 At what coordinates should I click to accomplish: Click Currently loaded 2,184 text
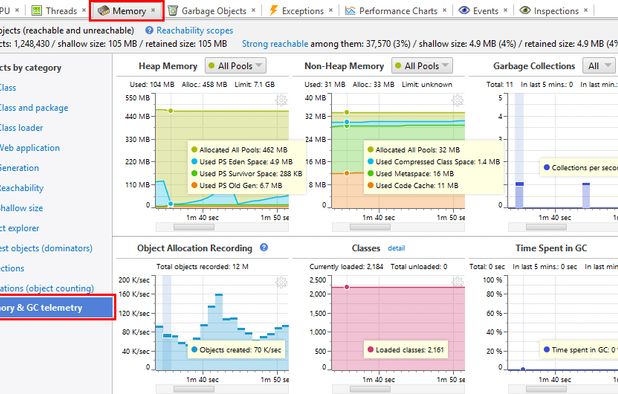(346, 267)
